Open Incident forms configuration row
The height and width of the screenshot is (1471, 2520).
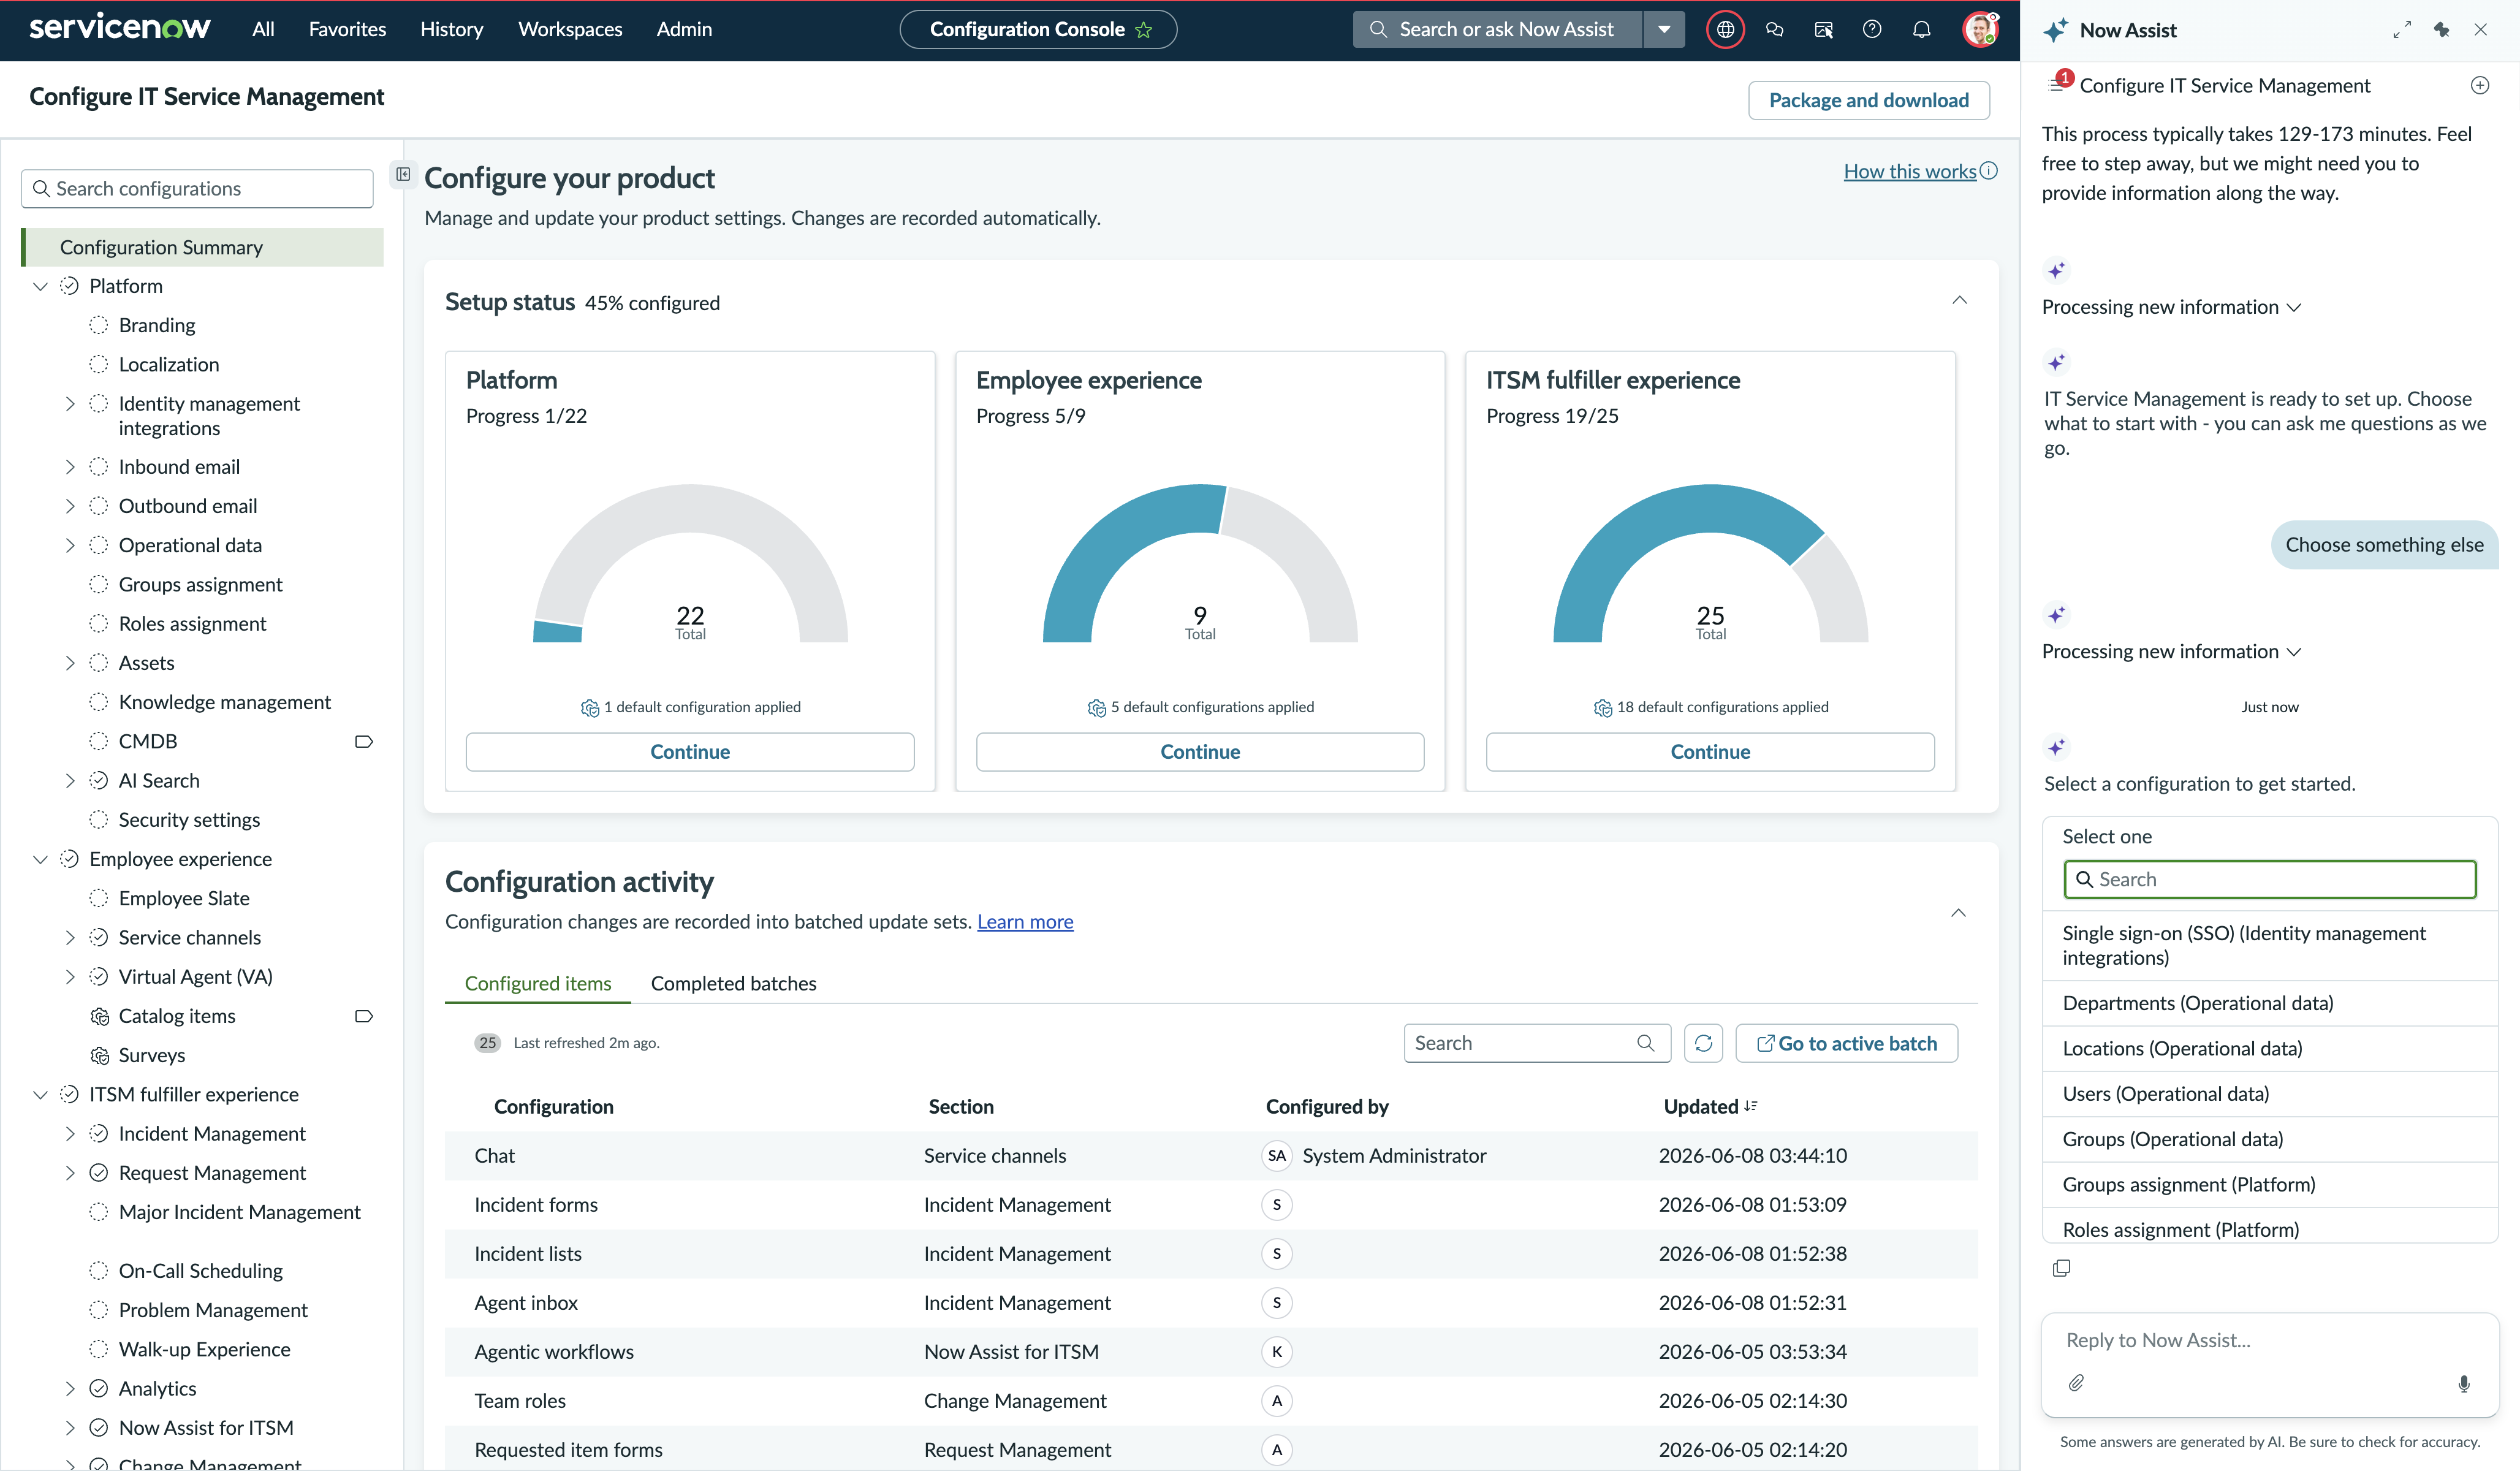1211,1205
